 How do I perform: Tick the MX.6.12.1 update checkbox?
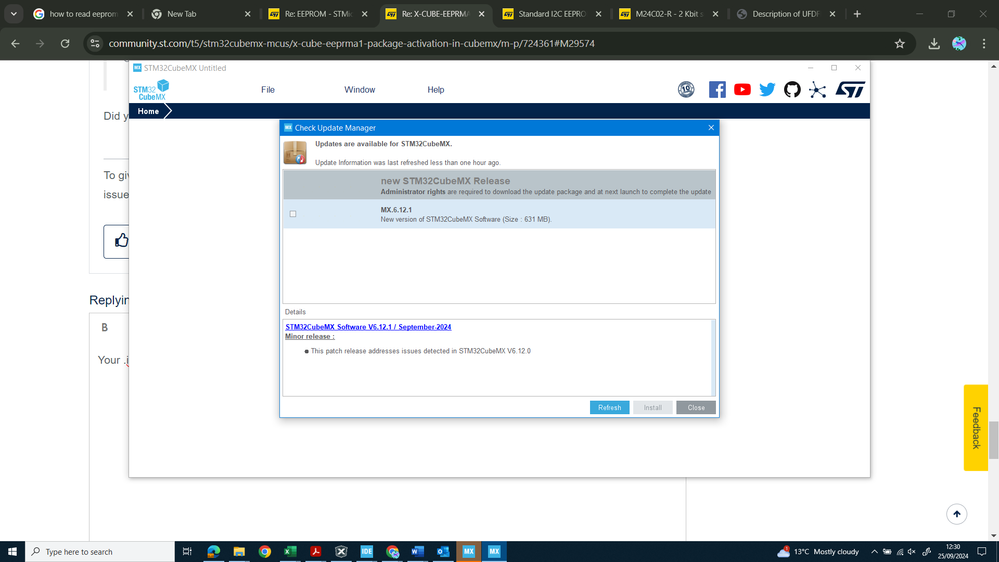[293, 214]
